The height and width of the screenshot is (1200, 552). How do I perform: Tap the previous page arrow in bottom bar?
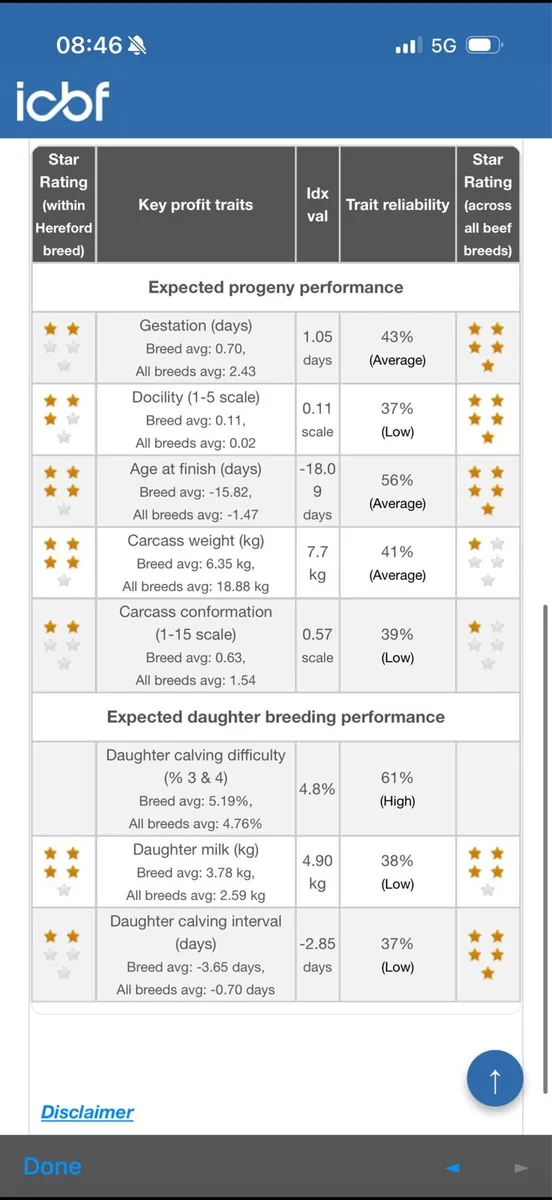(453, 1168)
